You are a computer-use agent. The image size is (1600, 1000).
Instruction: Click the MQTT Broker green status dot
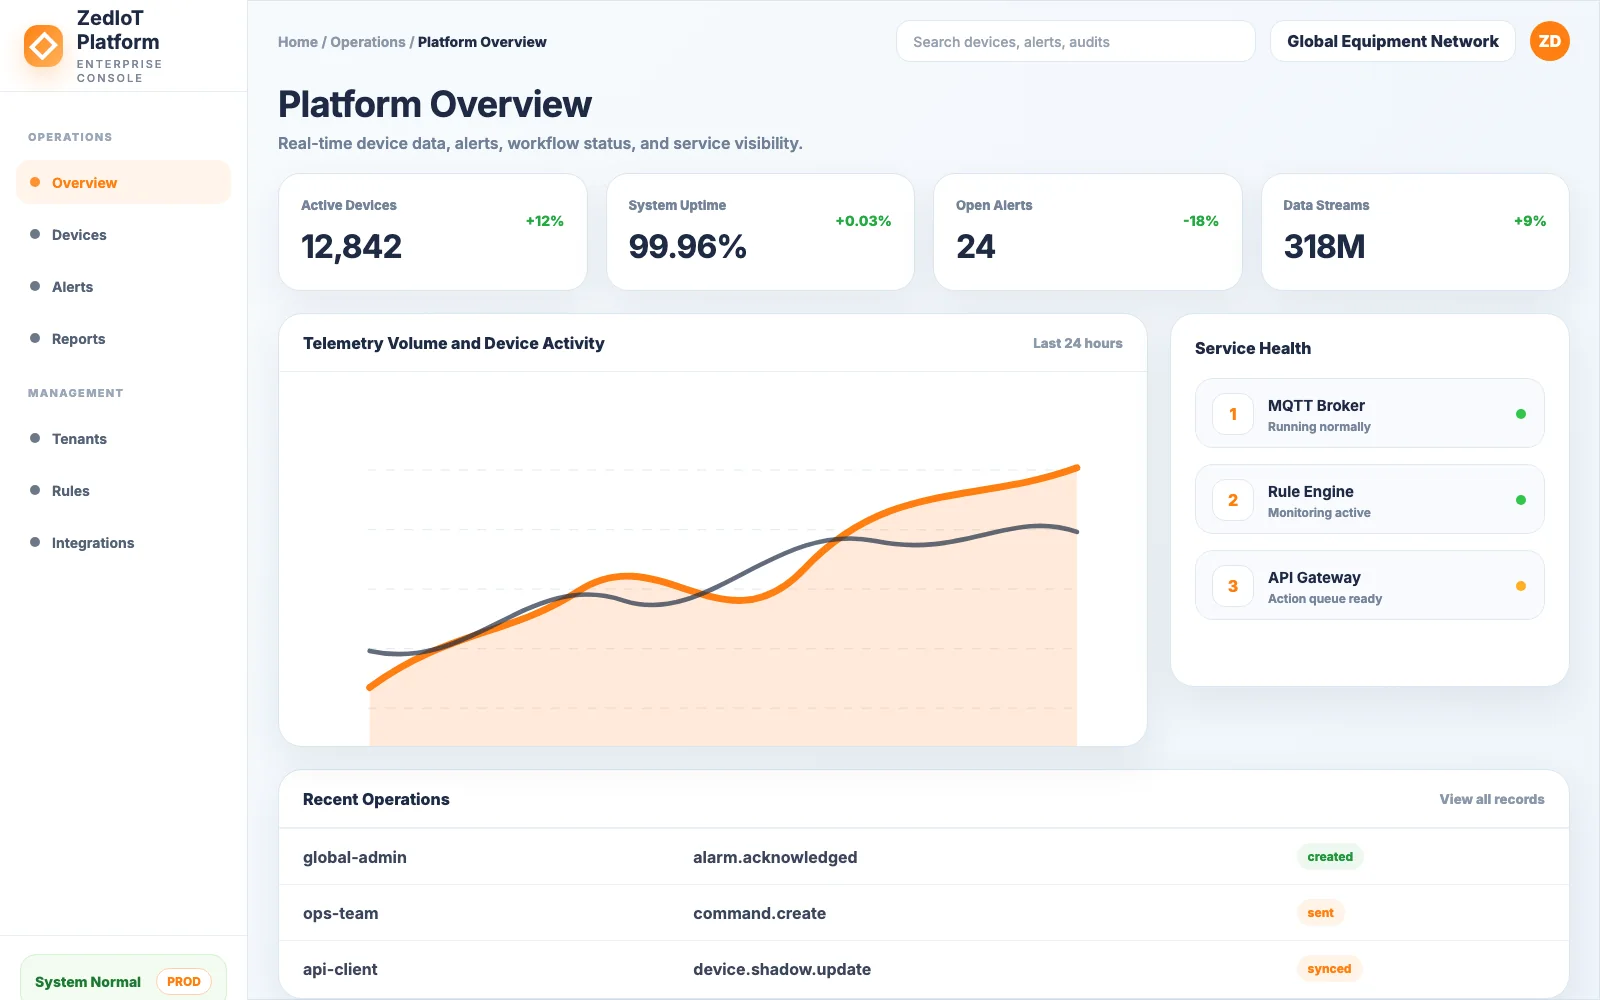[1520, 414]
